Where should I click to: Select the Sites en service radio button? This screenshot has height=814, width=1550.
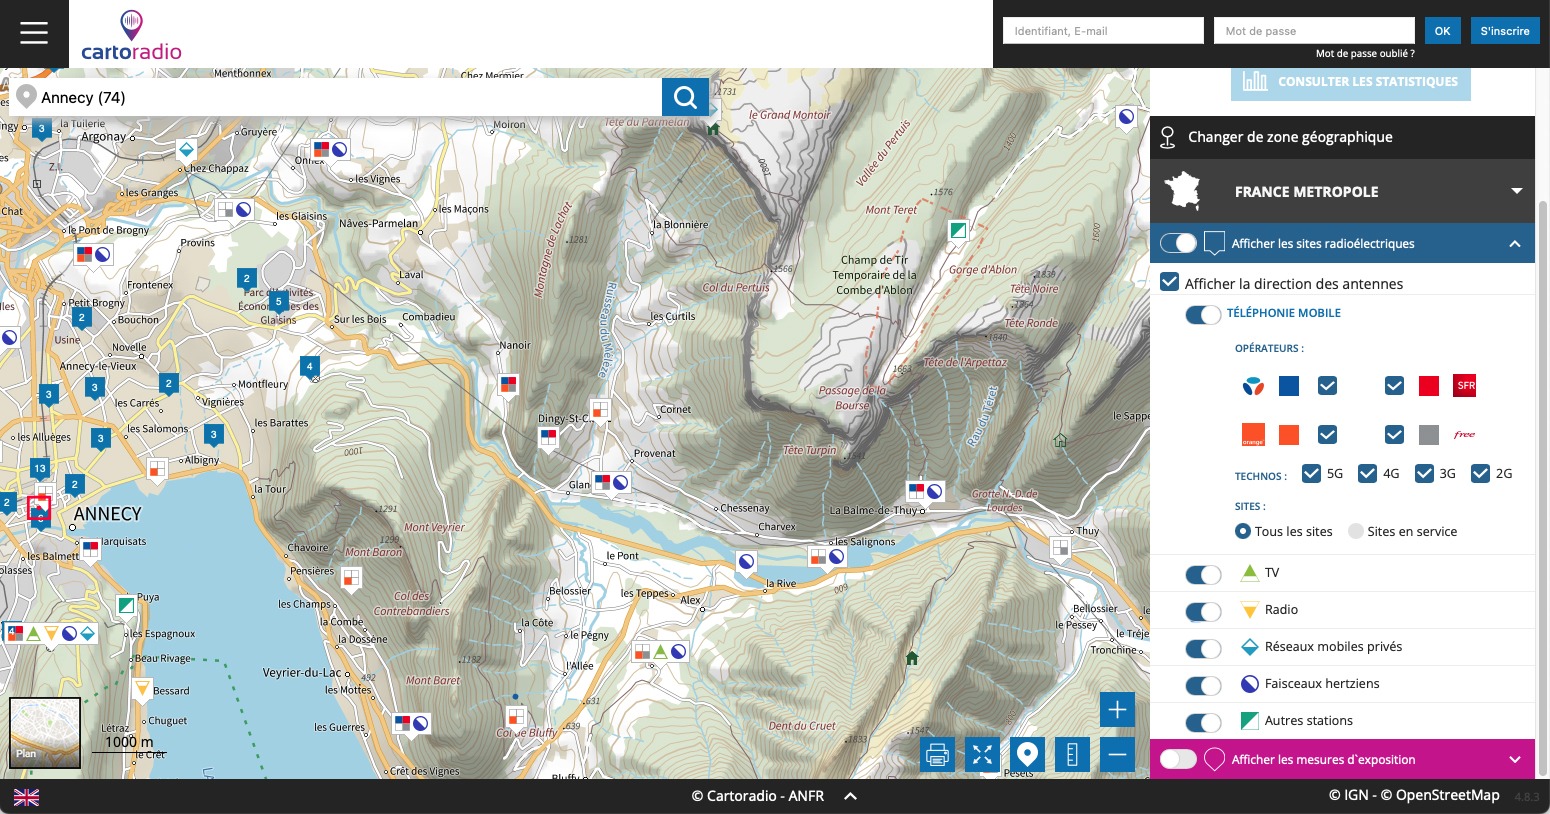pos(1356,531)
